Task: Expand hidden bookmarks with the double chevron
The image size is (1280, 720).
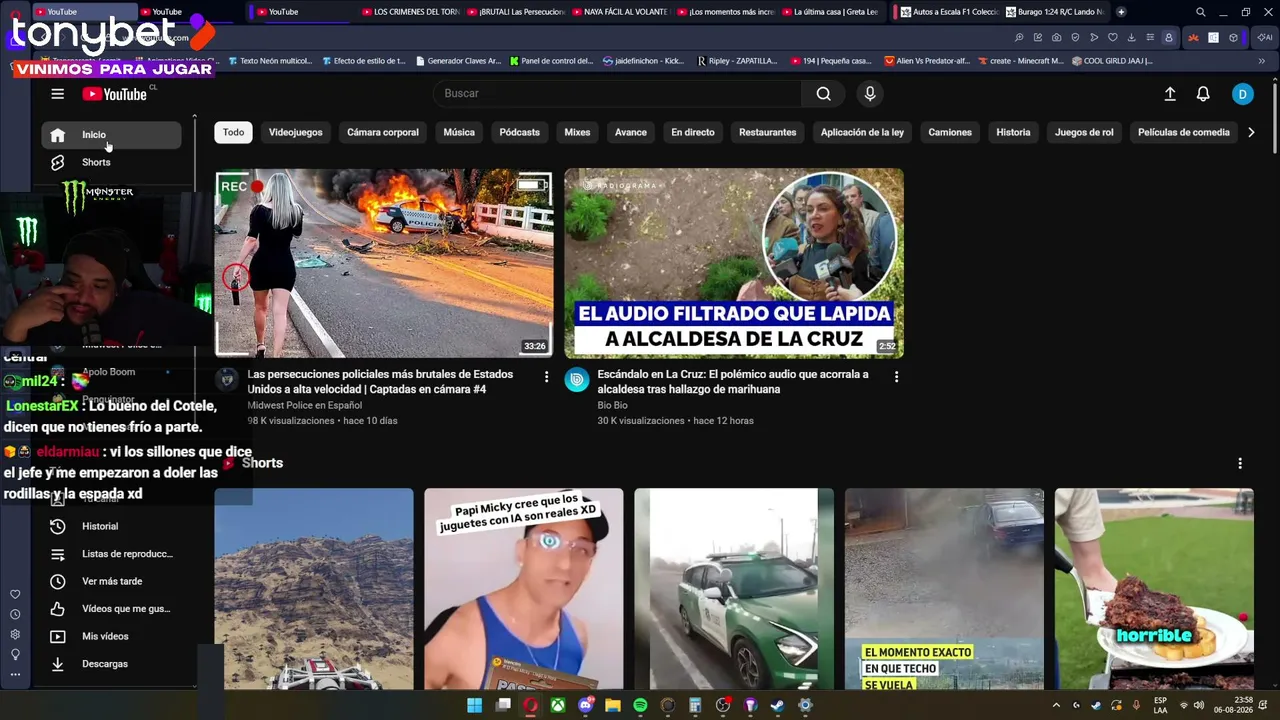Action: pos(1262,61)
